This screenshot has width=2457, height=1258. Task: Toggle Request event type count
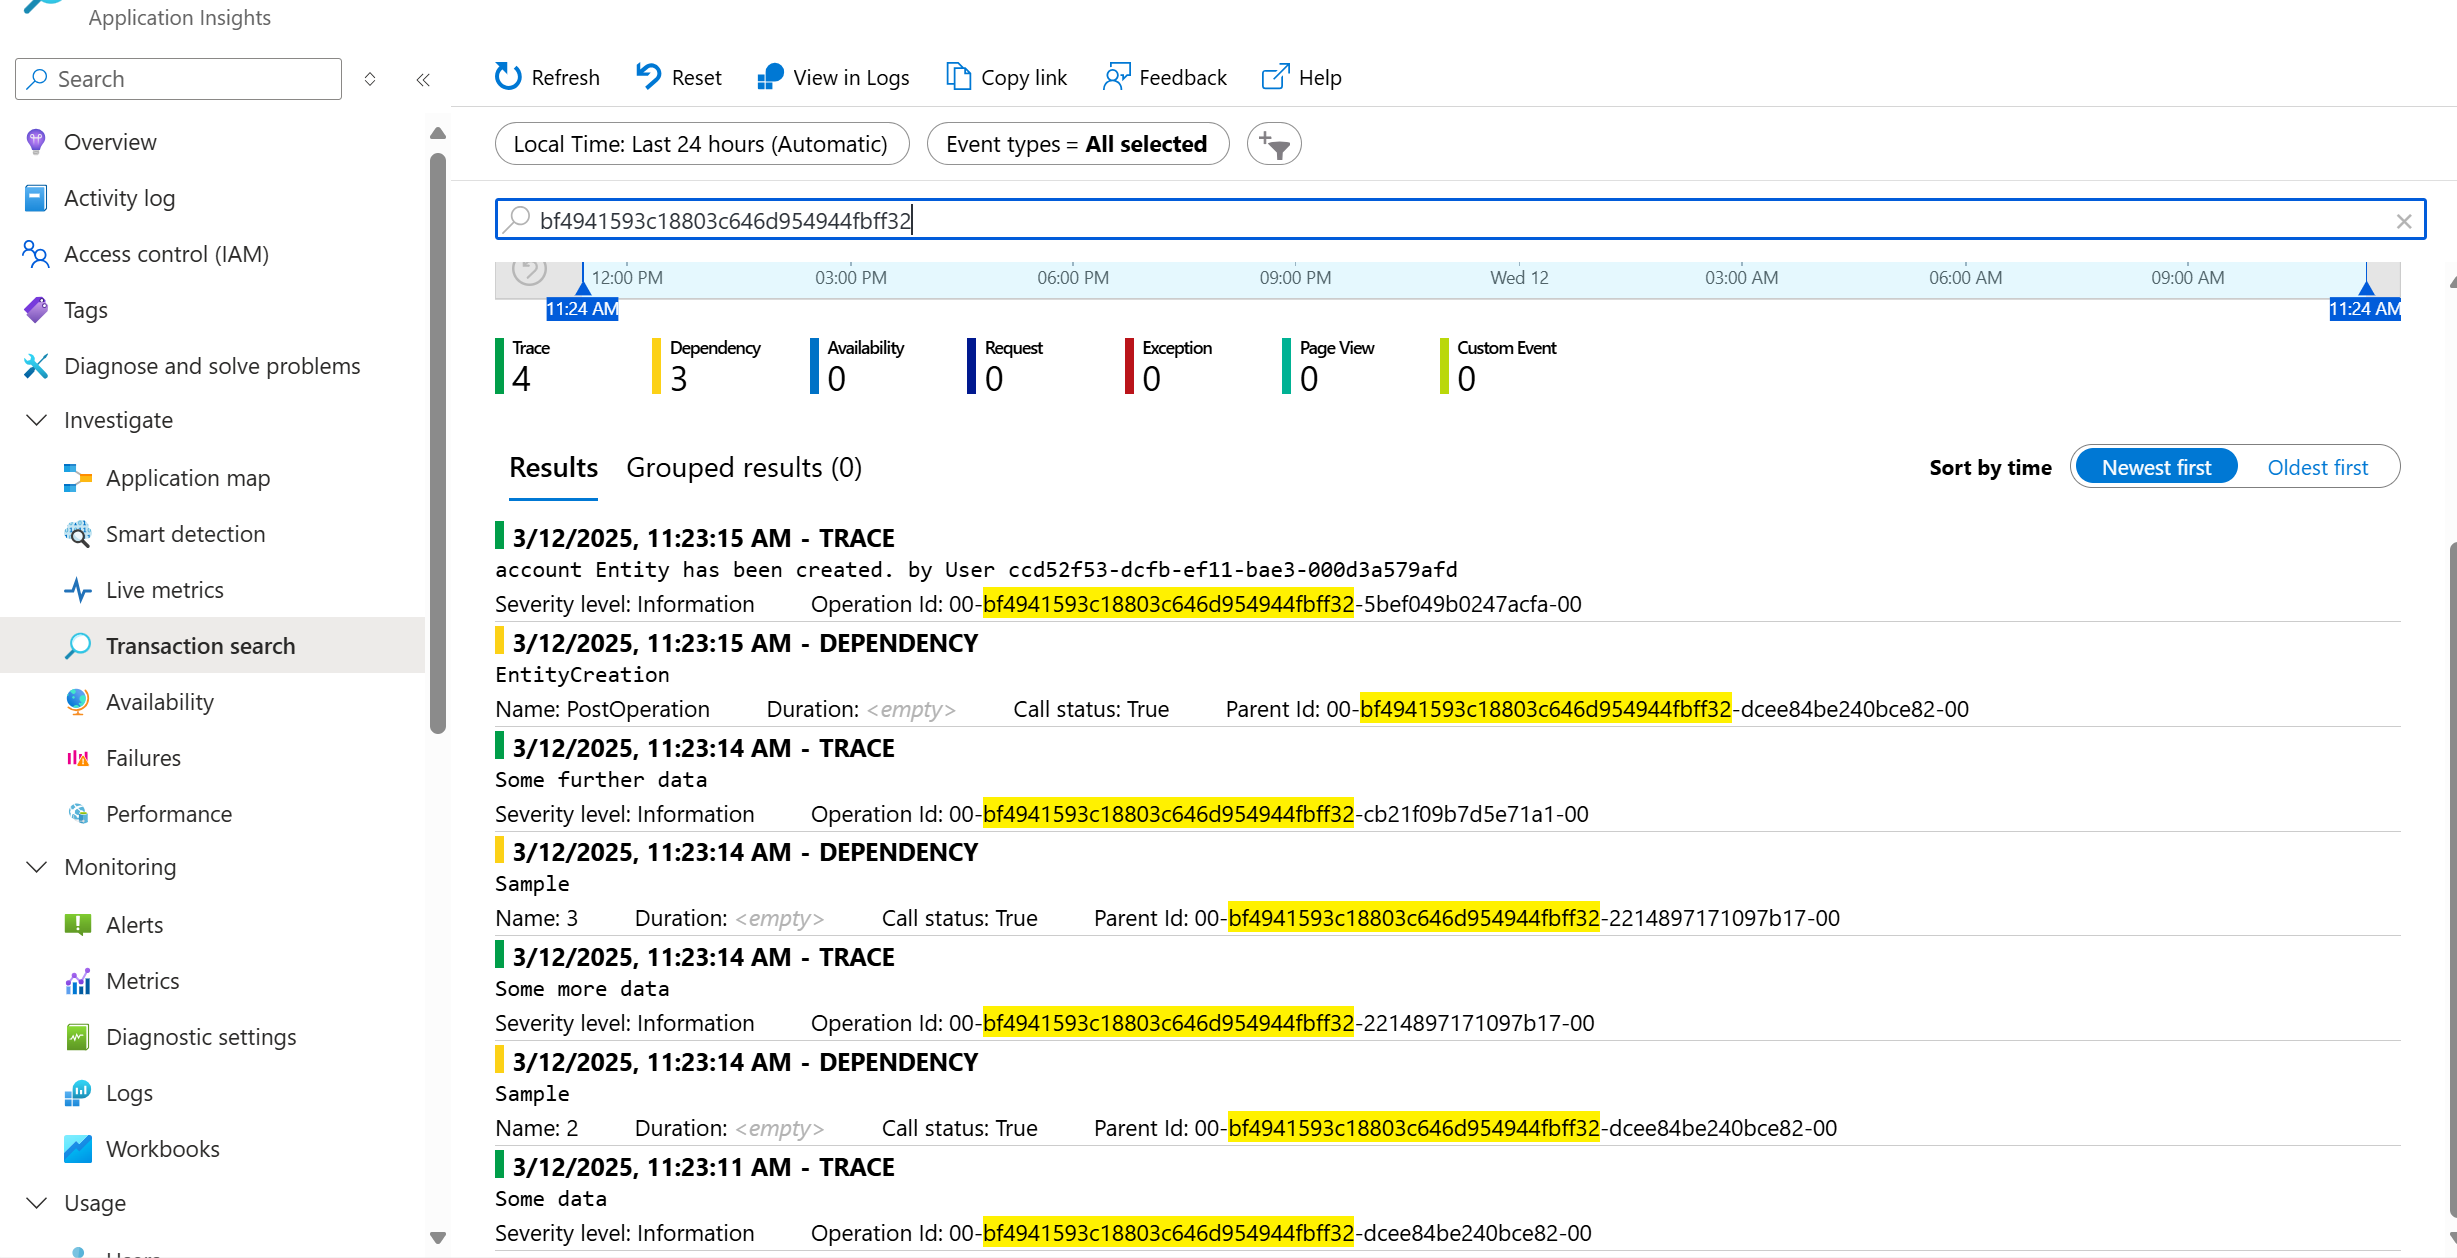pyautogui.click(x=1005, y=366)
